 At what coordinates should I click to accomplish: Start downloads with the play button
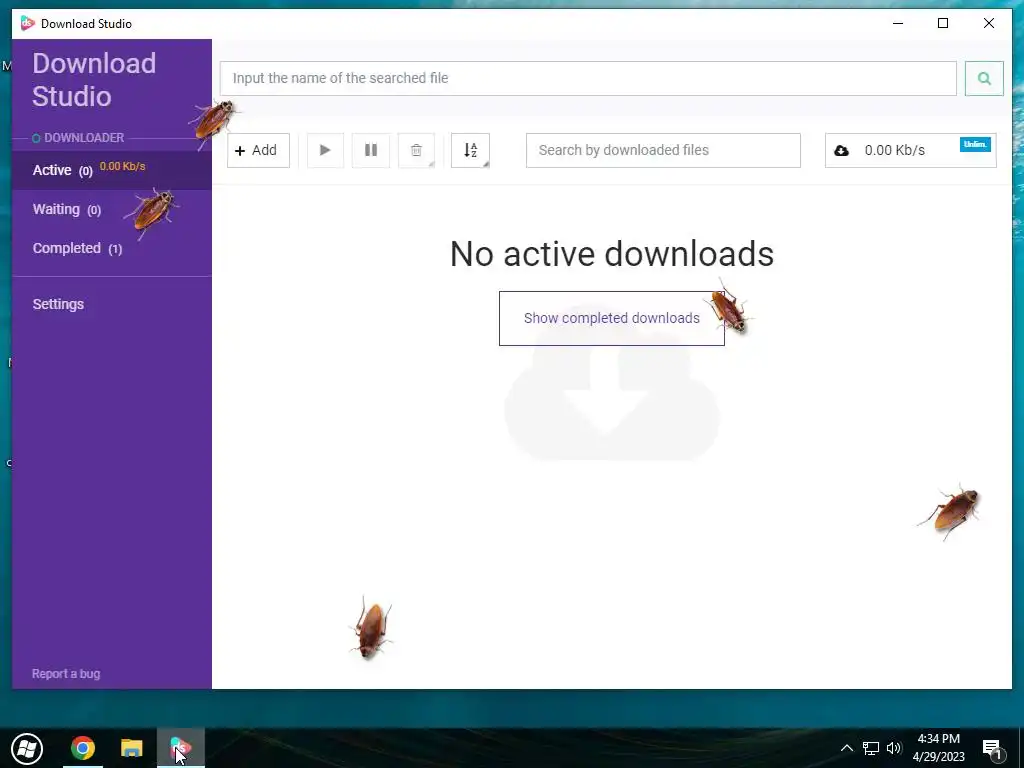(x=325, y=150)
